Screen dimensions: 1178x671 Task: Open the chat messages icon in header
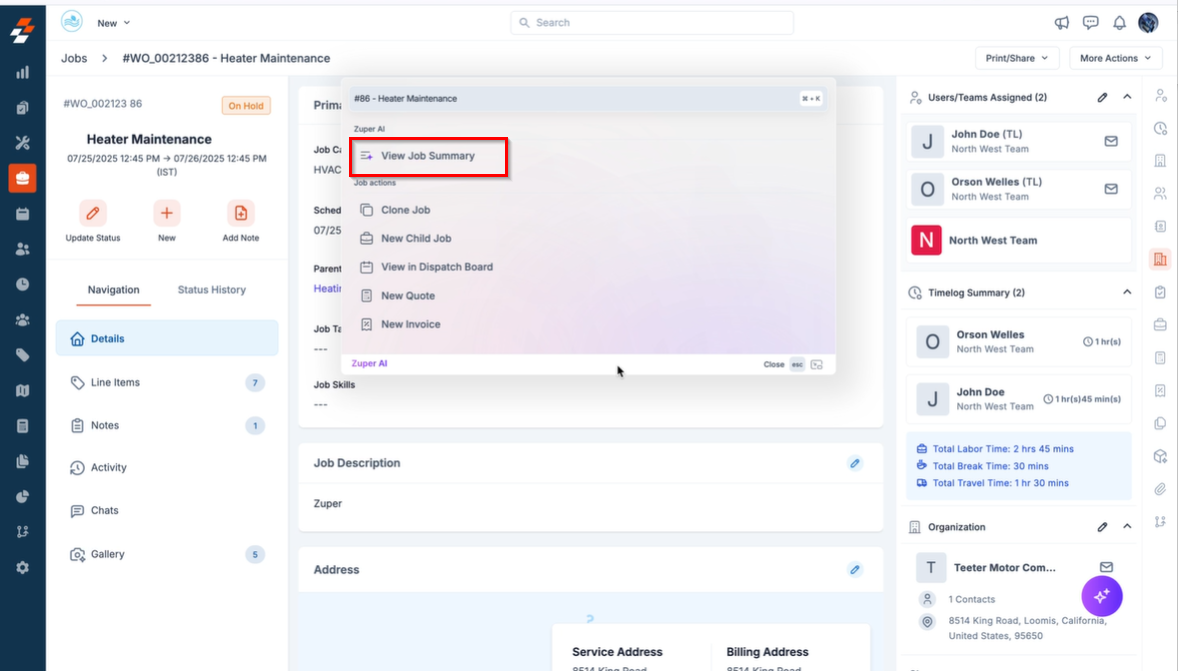tap(1090, 23)
